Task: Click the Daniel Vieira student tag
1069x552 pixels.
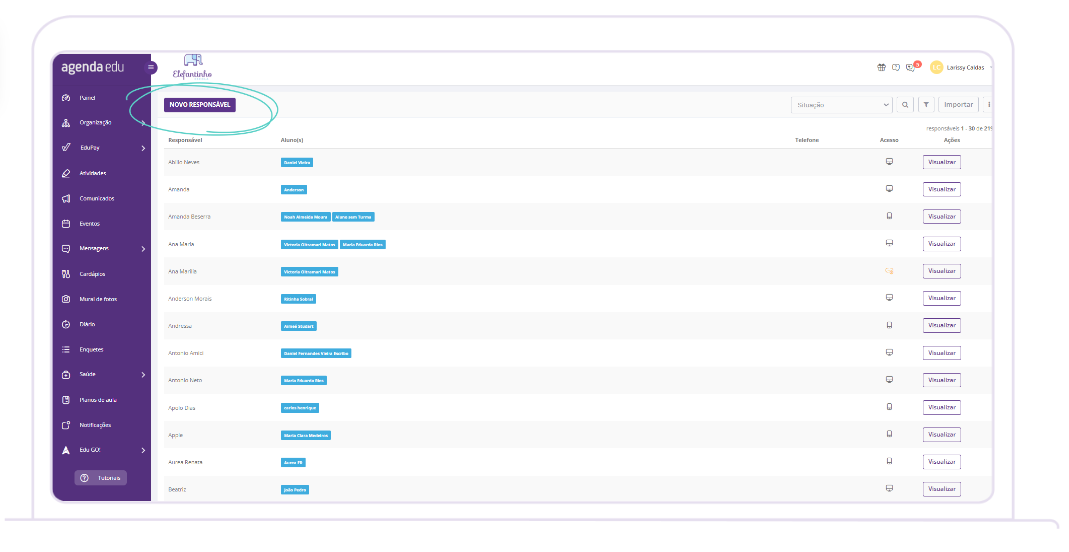Action: coord(297,162)
